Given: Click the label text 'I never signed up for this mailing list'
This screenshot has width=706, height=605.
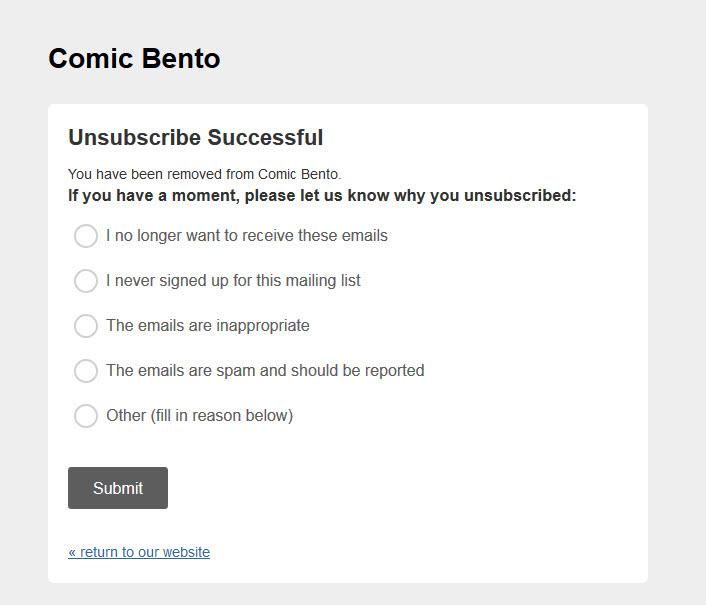Looking at the screenshot, I should (x=233, y=281).
